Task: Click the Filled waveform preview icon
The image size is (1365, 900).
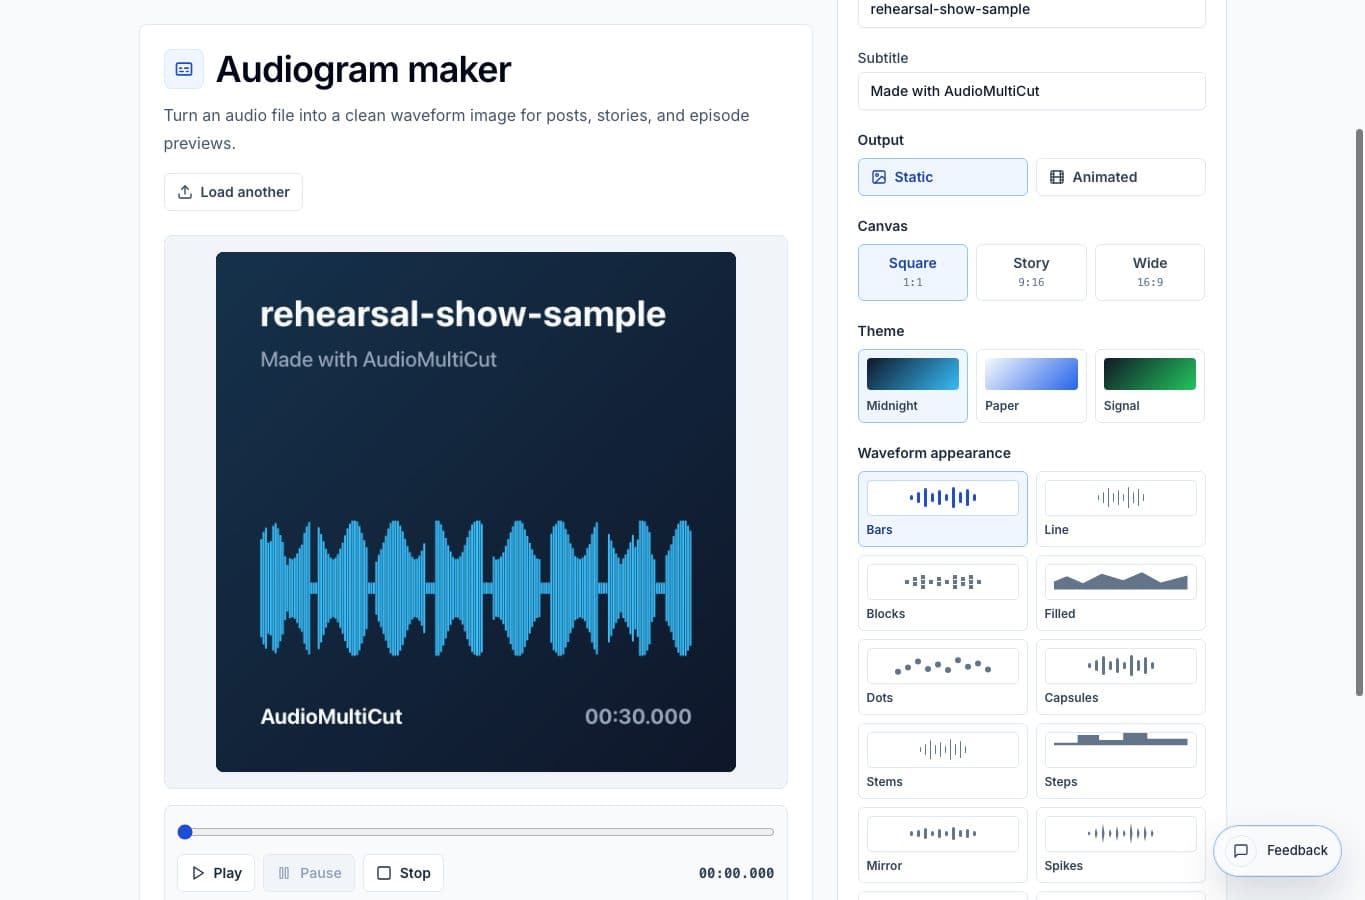Action: click(x=1121, y=581)
